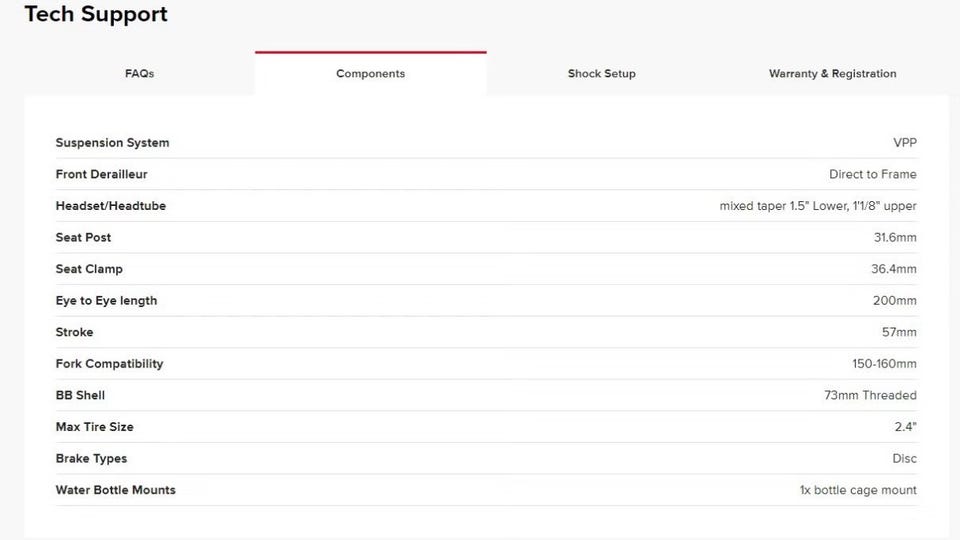
Task: Open the Warranty & Registration tab
Action: pos(832,73)
